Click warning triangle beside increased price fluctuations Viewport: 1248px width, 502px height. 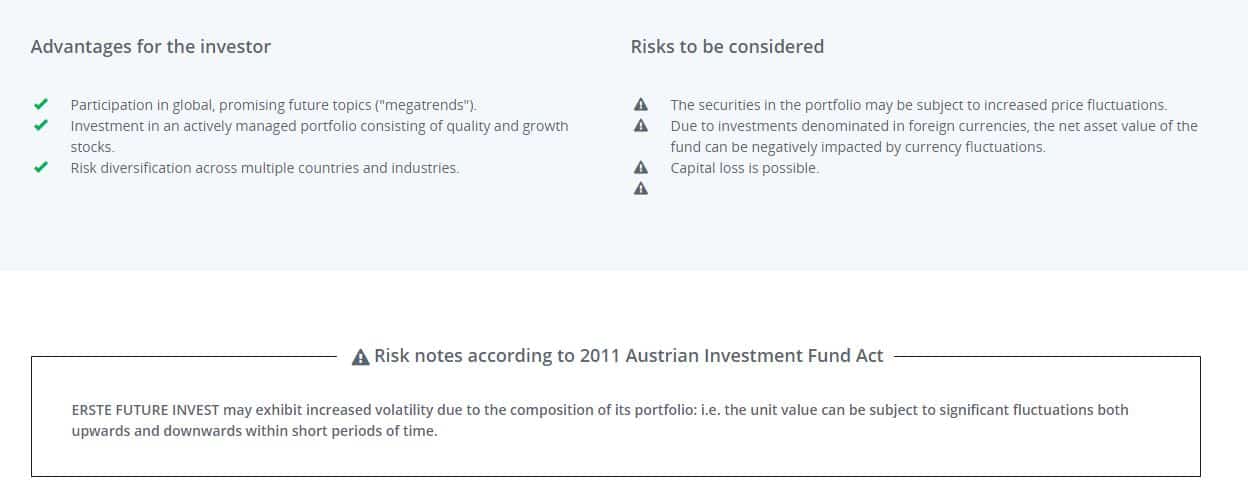pos(641,104)
